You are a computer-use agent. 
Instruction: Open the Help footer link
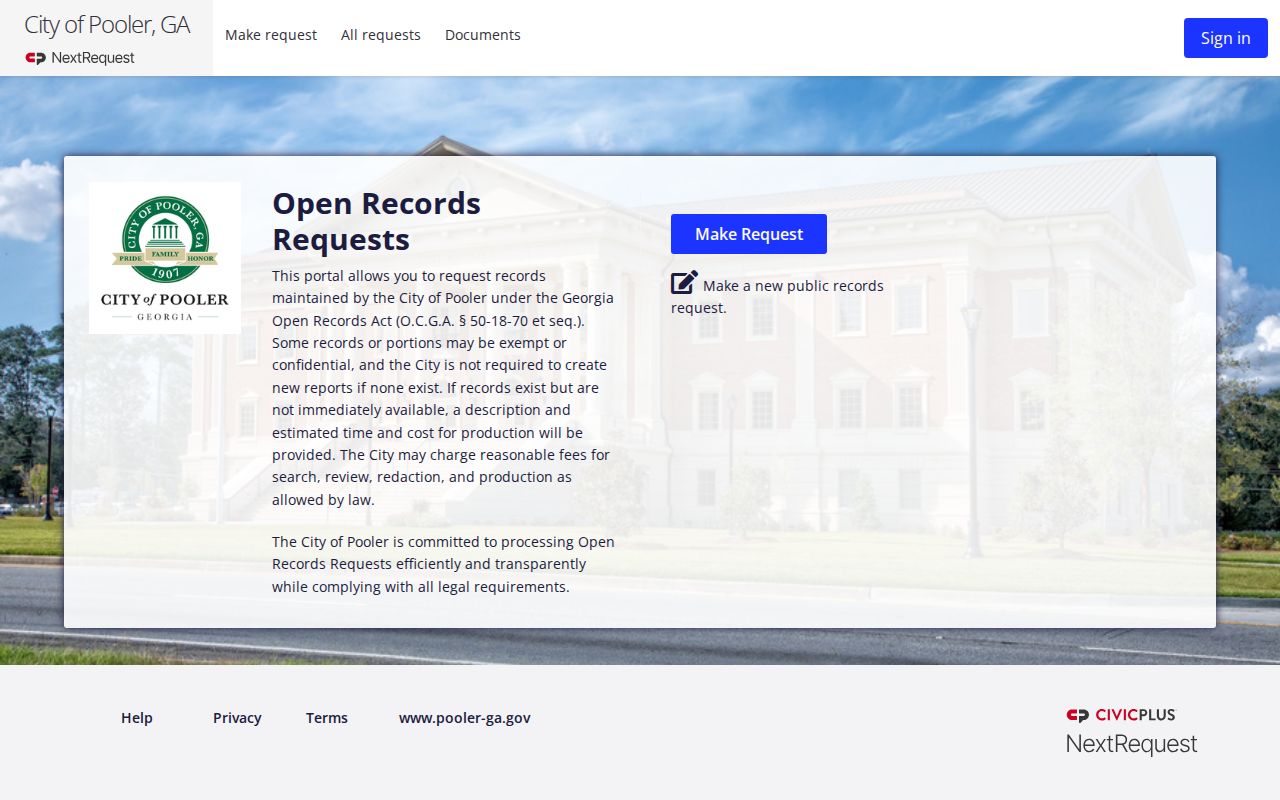click(x=137, y=718)
